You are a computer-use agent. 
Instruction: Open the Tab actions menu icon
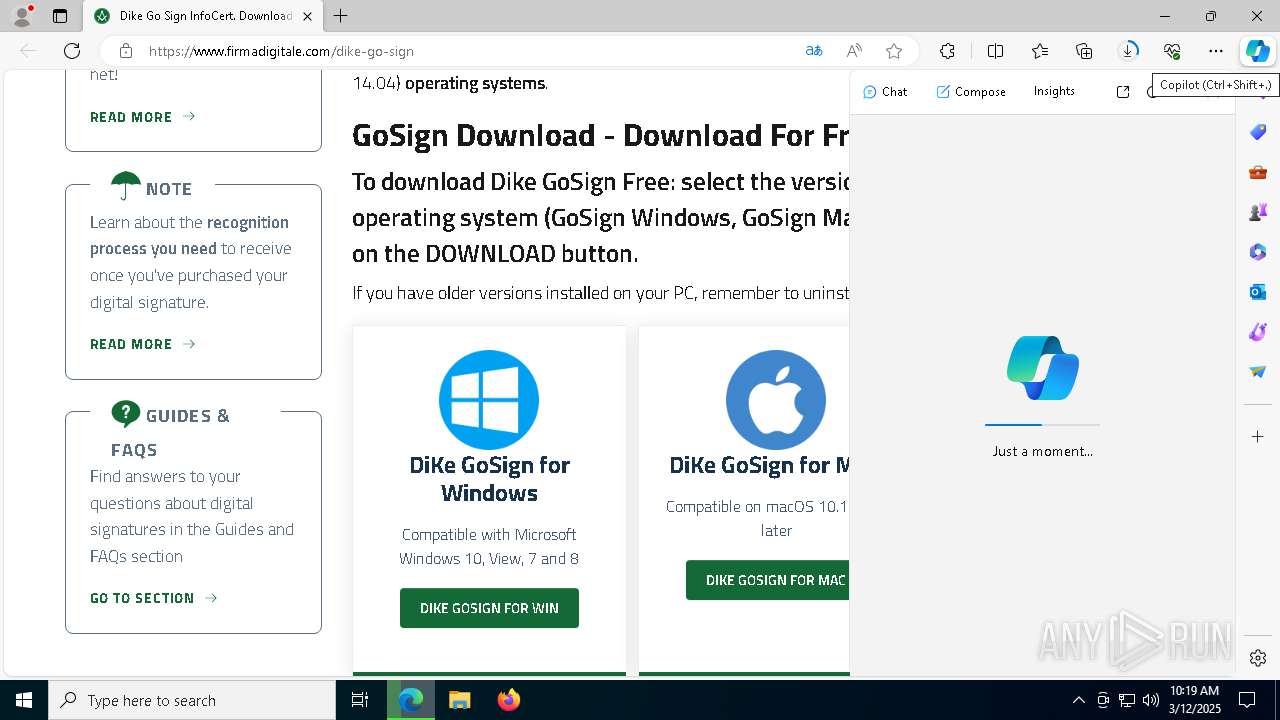60,16
